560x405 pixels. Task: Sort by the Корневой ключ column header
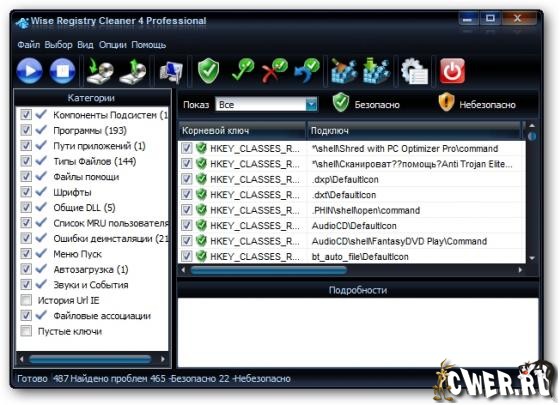[x=242, y=131]
